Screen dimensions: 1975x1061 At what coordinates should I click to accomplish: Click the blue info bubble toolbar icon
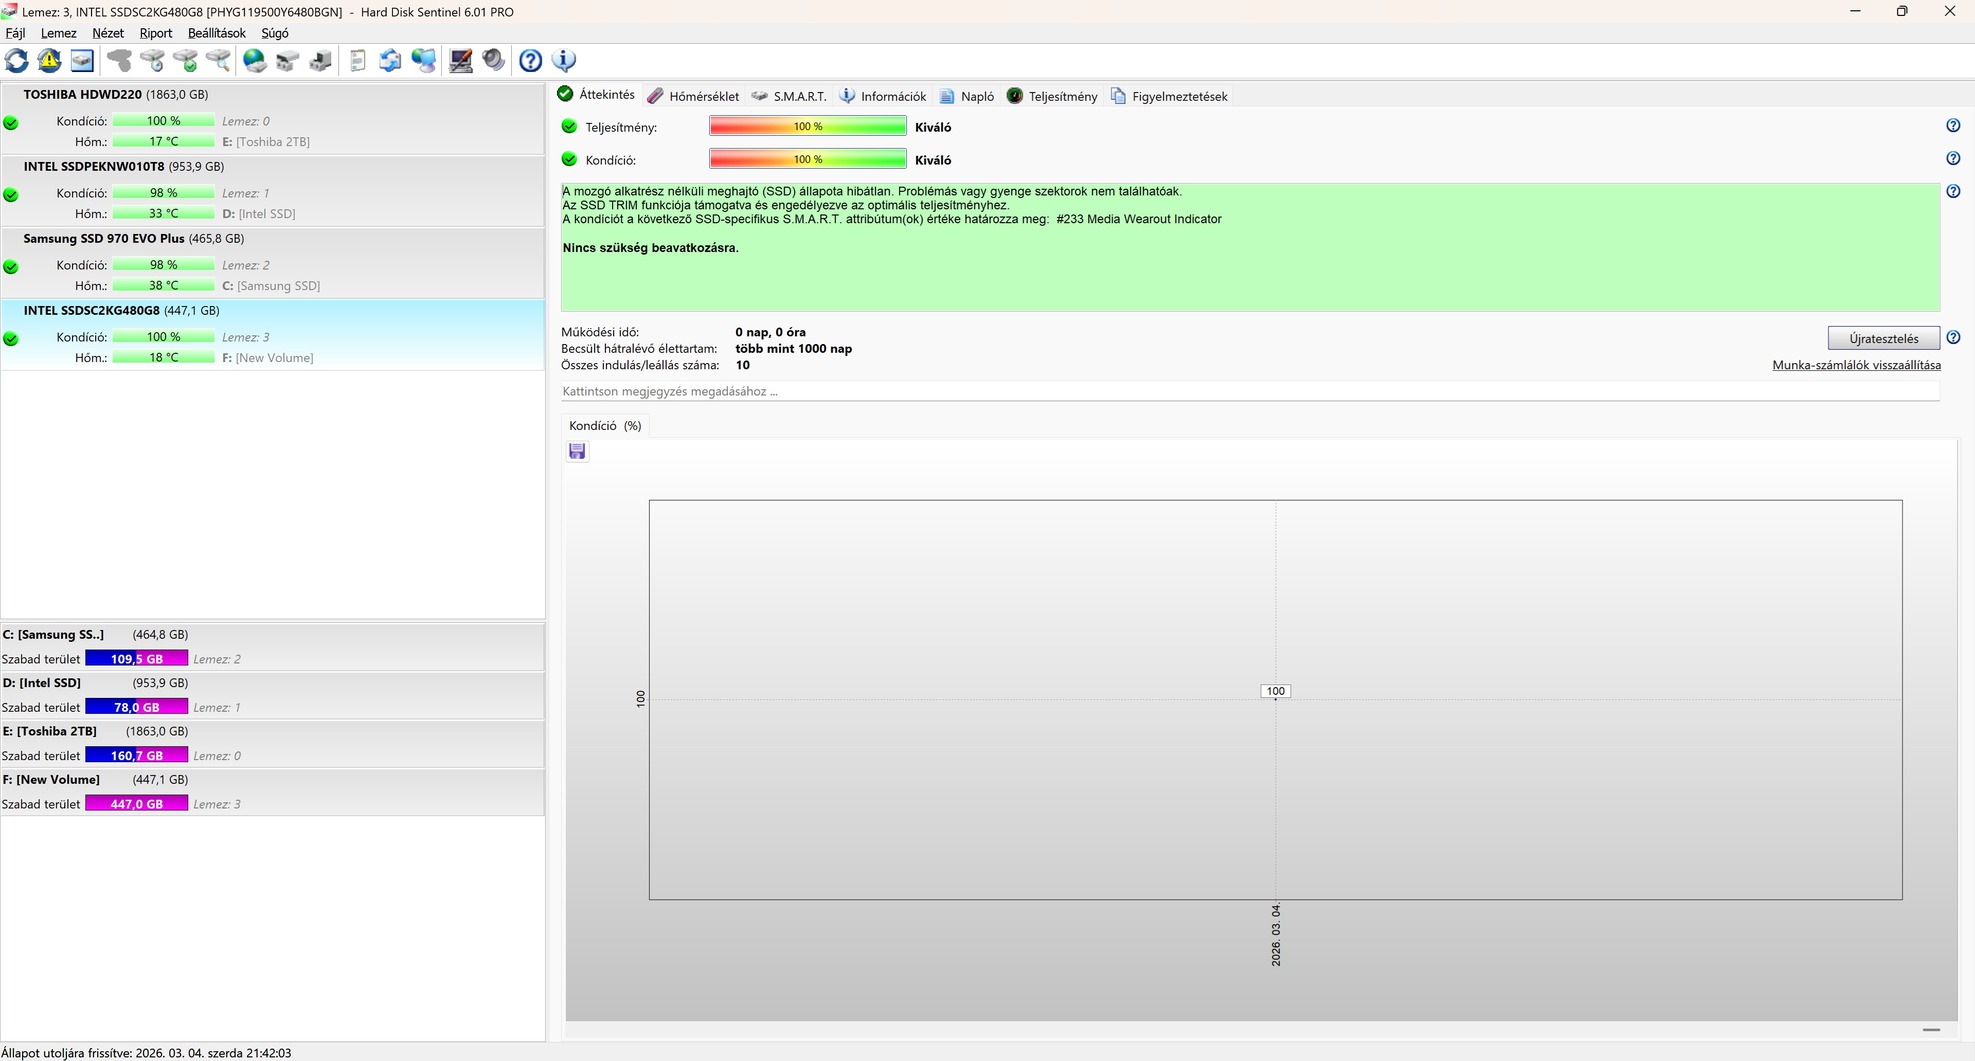pos(564,61)
